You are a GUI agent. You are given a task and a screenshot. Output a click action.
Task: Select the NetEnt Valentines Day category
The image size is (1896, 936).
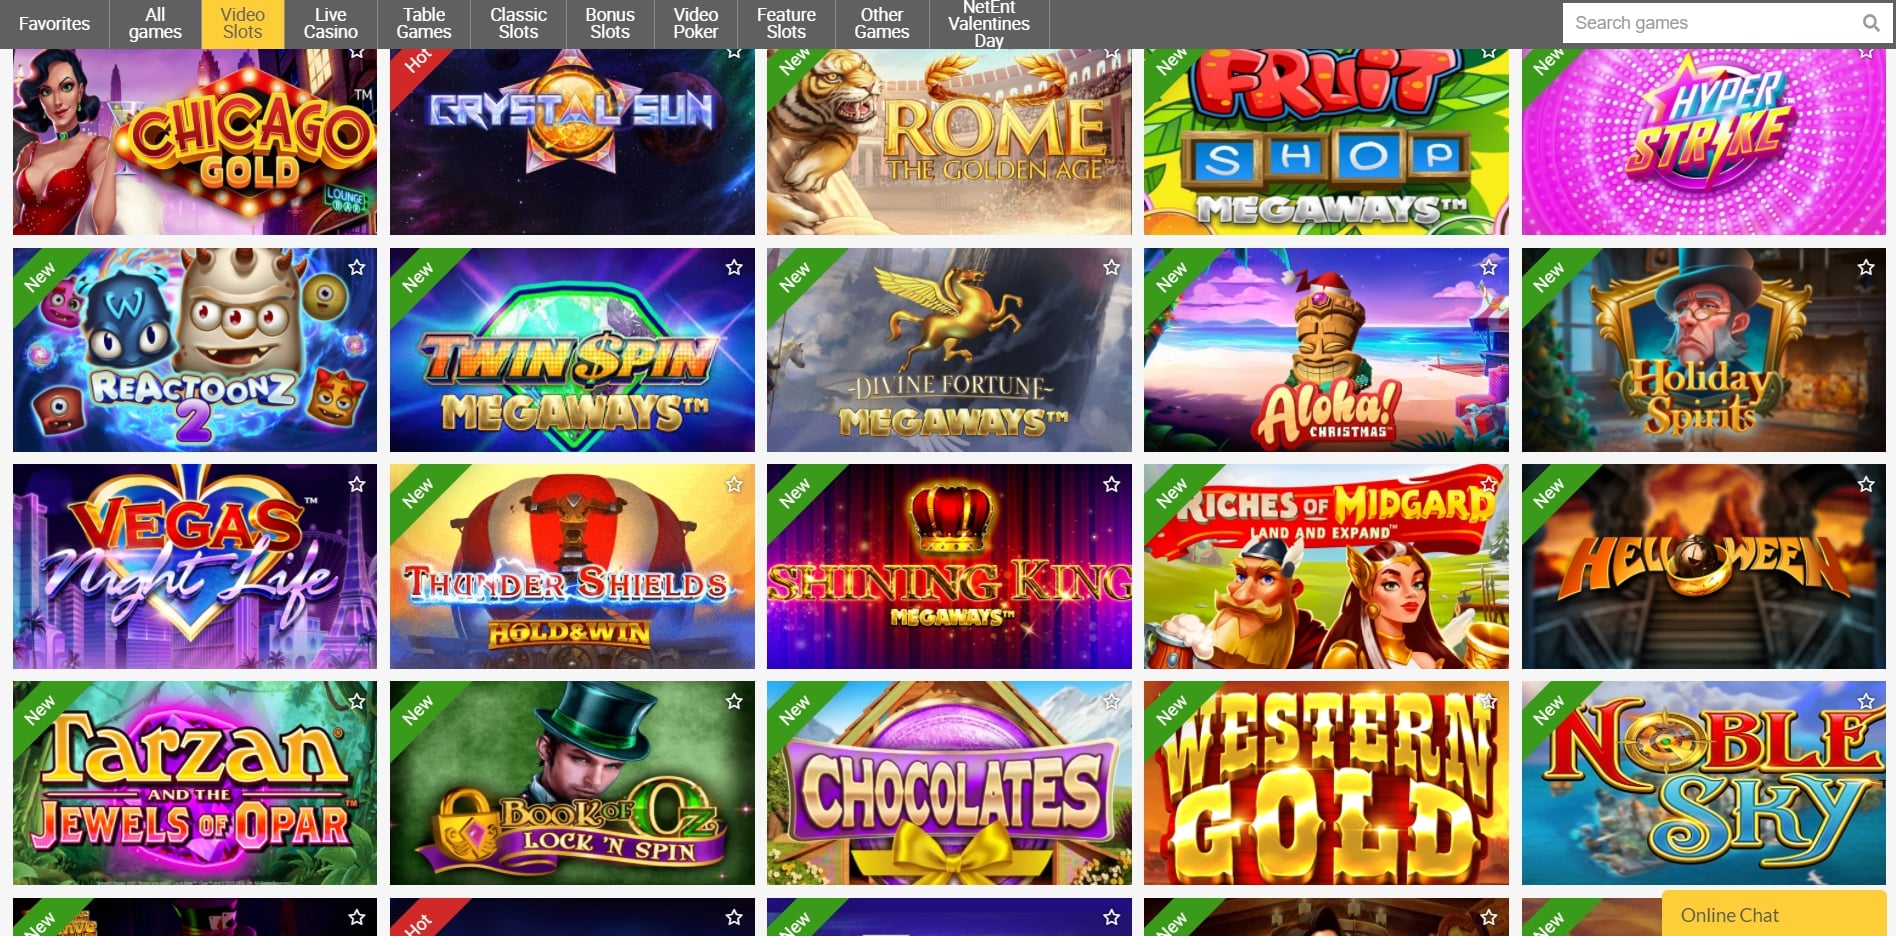coord(989,24)
